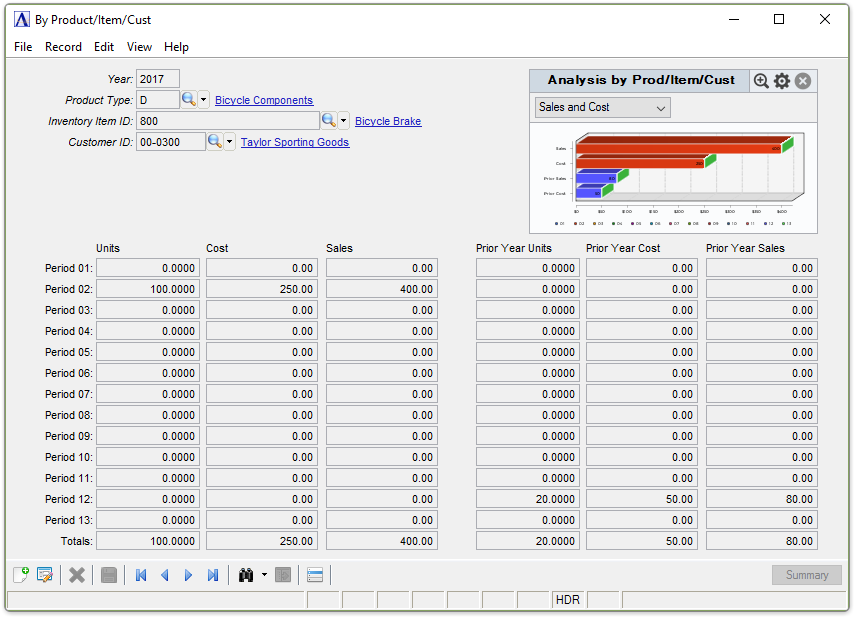Go to the previous record

point(165,575)
